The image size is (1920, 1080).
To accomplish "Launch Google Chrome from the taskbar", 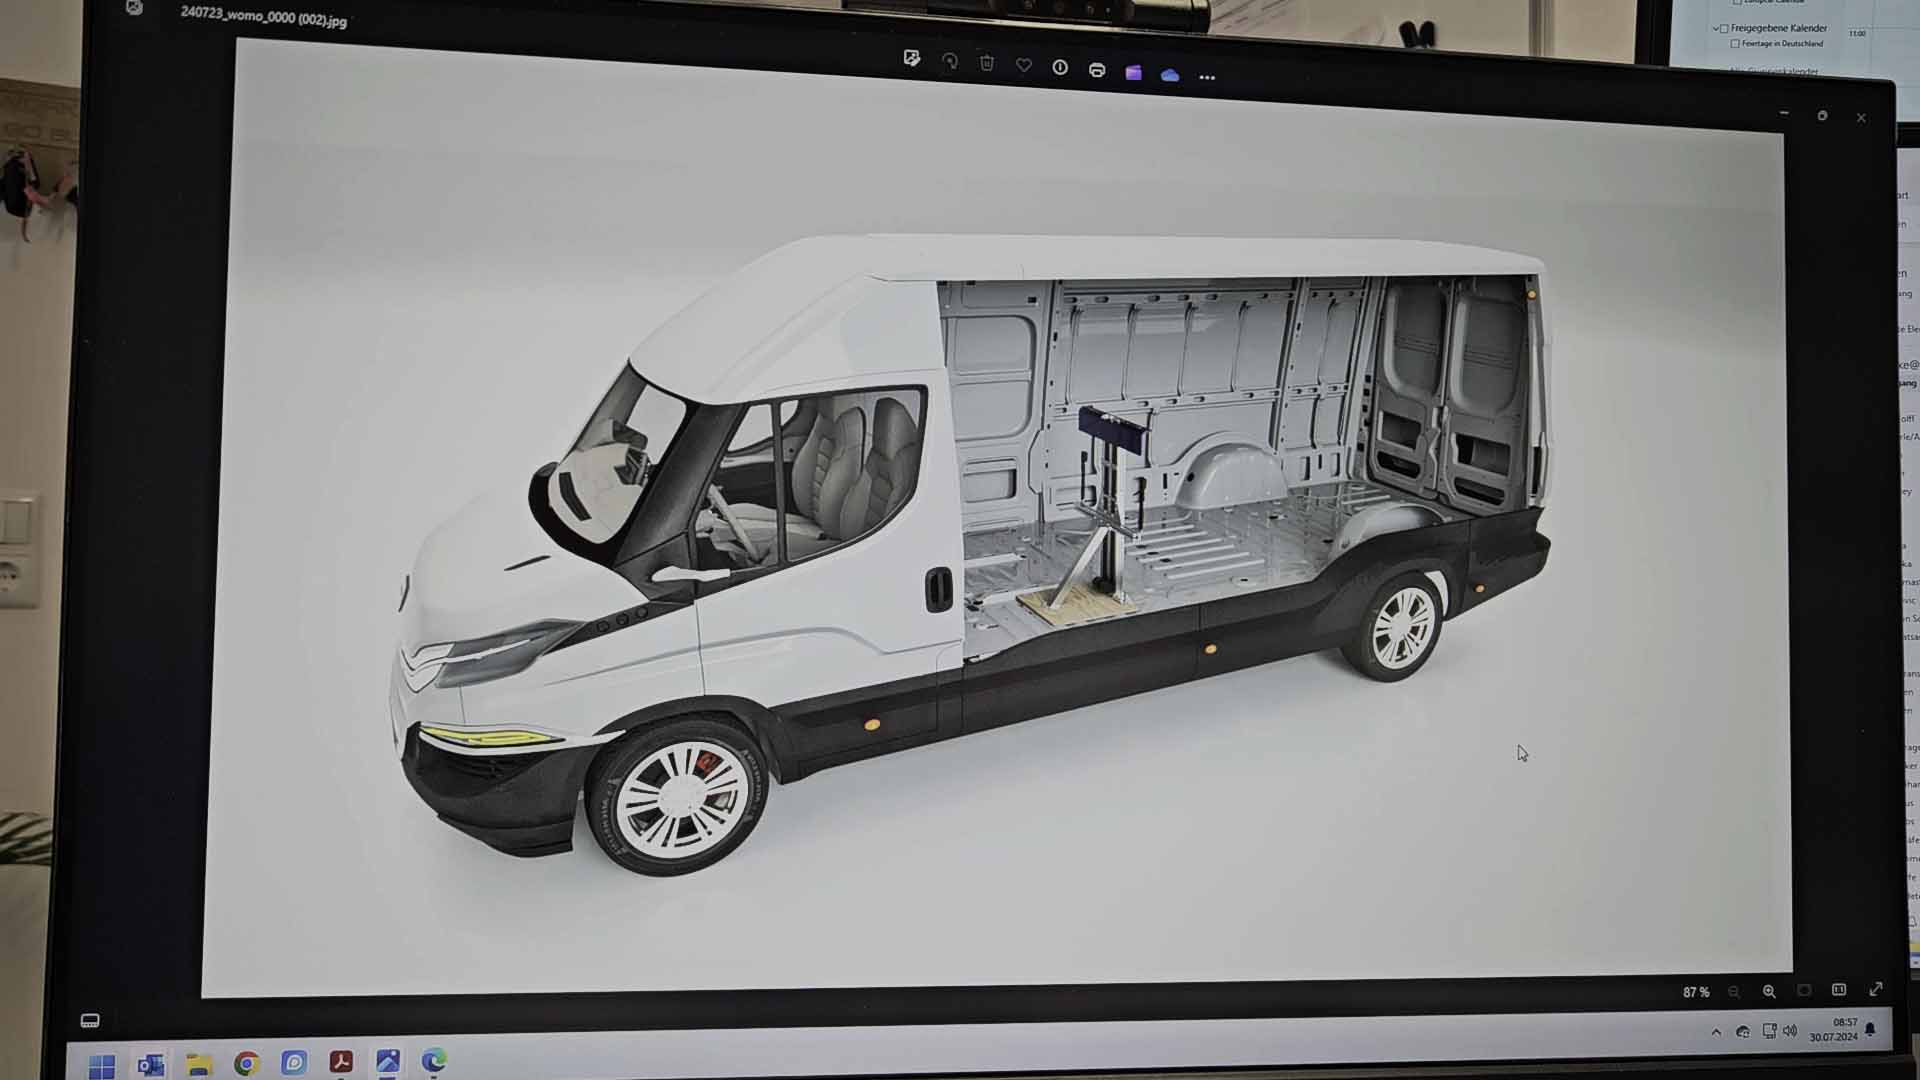I will pos(247,1064).
